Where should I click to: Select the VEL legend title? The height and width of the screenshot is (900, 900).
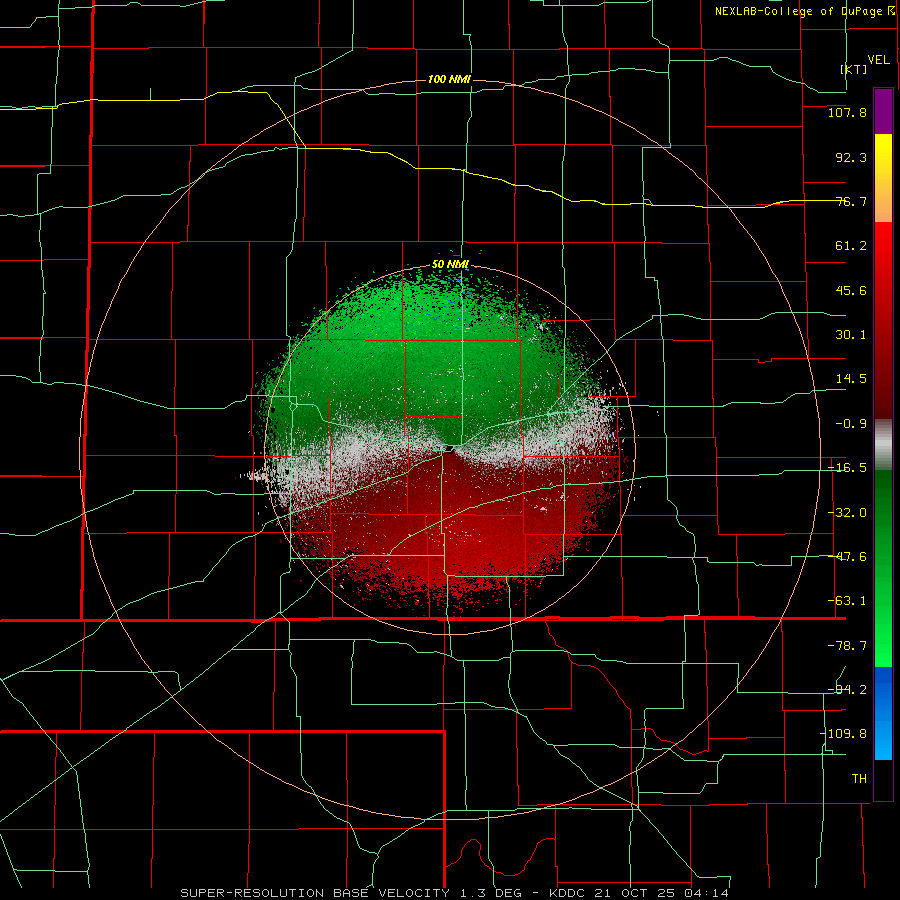878,60
